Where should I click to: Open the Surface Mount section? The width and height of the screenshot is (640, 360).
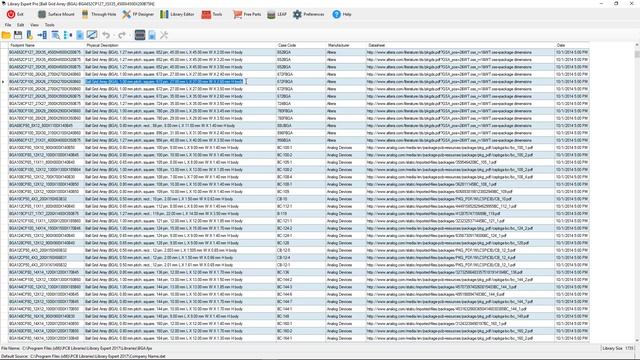click(x=56, y=14)
